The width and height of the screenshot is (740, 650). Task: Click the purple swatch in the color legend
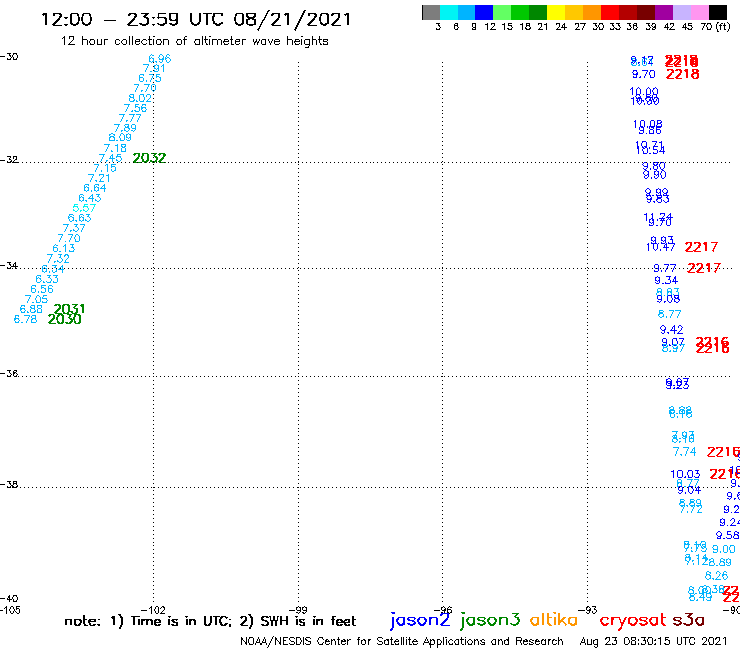point(664,12)
